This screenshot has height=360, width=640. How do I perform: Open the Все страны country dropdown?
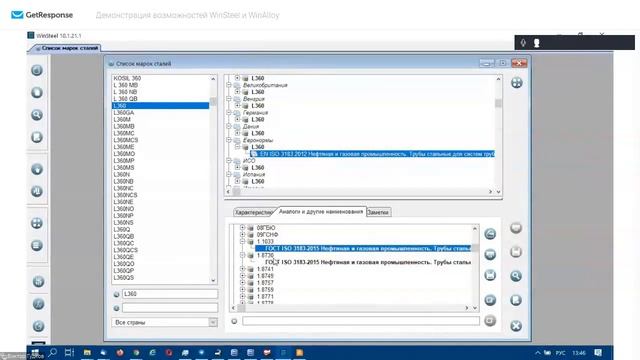(213, 322)
